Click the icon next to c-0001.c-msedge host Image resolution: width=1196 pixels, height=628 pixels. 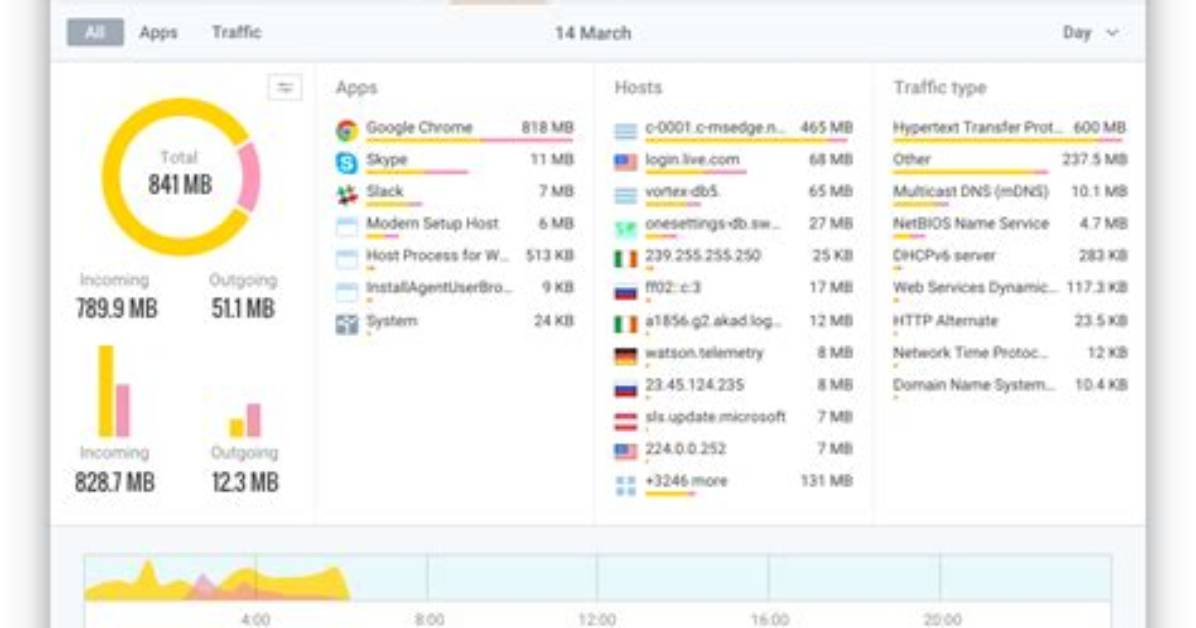pyautogui.click(x=625, y=131)
